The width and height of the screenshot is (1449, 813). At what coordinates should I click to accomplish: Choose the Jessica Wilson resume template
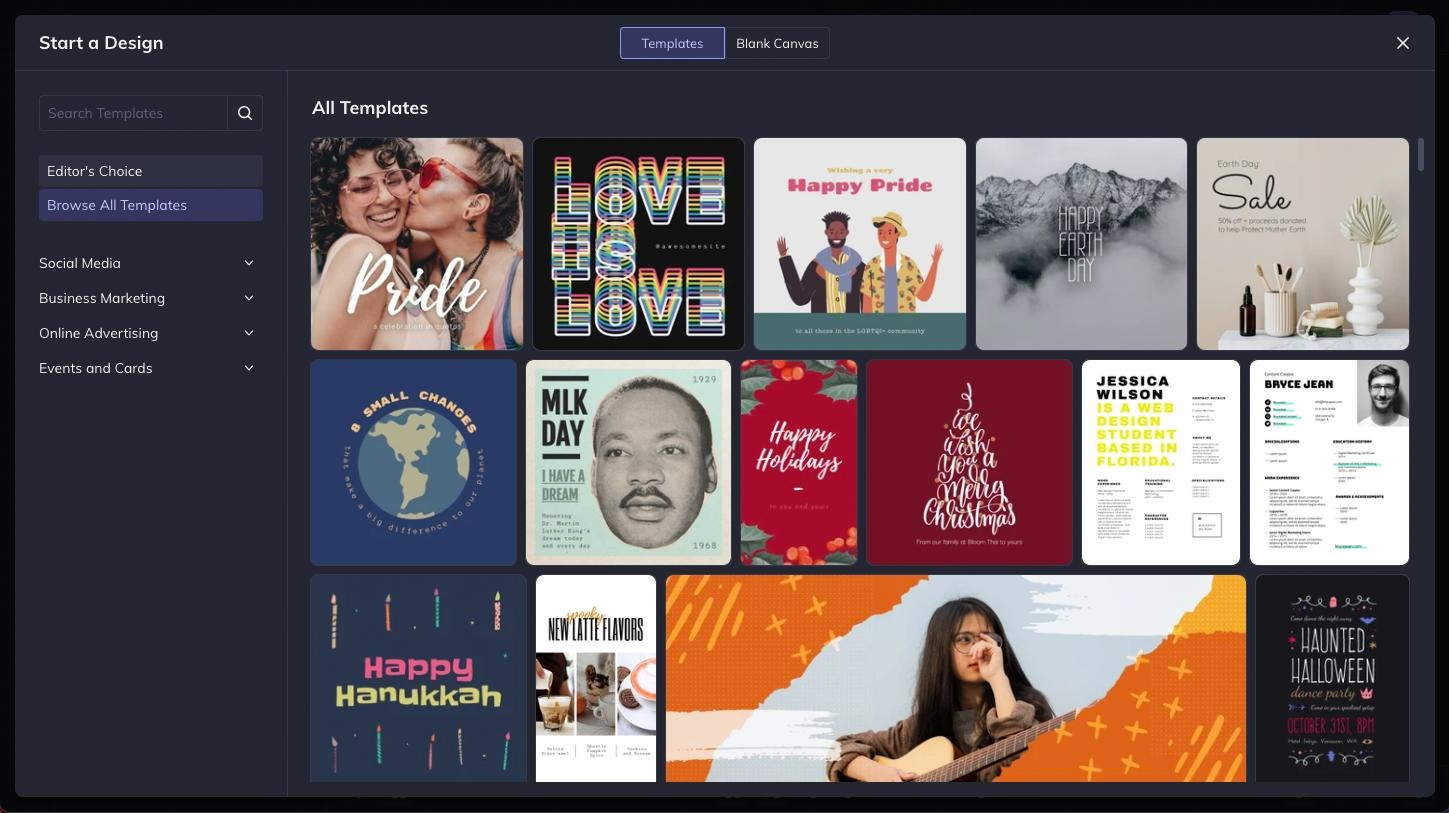(1160, 462)
